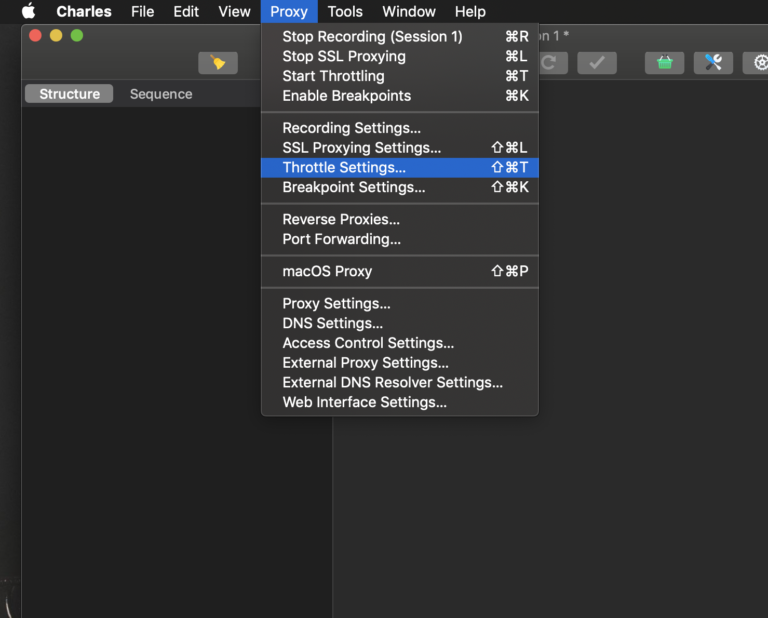Viewport: 768px width, 618px height.
Task: Select External DNS Resolver Settings
Action: [392, 382]
